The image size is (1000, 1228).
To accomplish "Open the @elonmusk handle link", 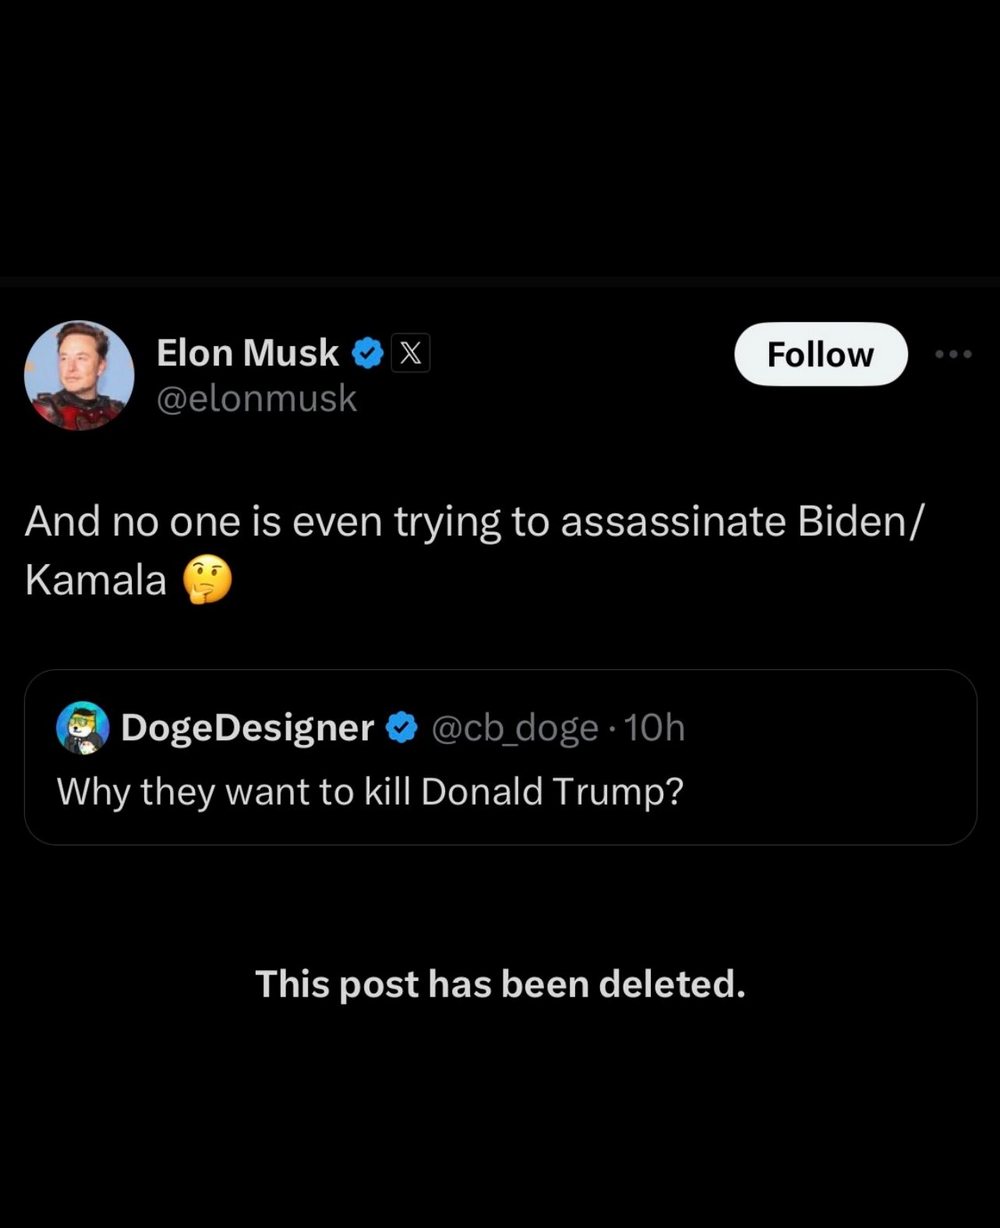I will point(256,398).
